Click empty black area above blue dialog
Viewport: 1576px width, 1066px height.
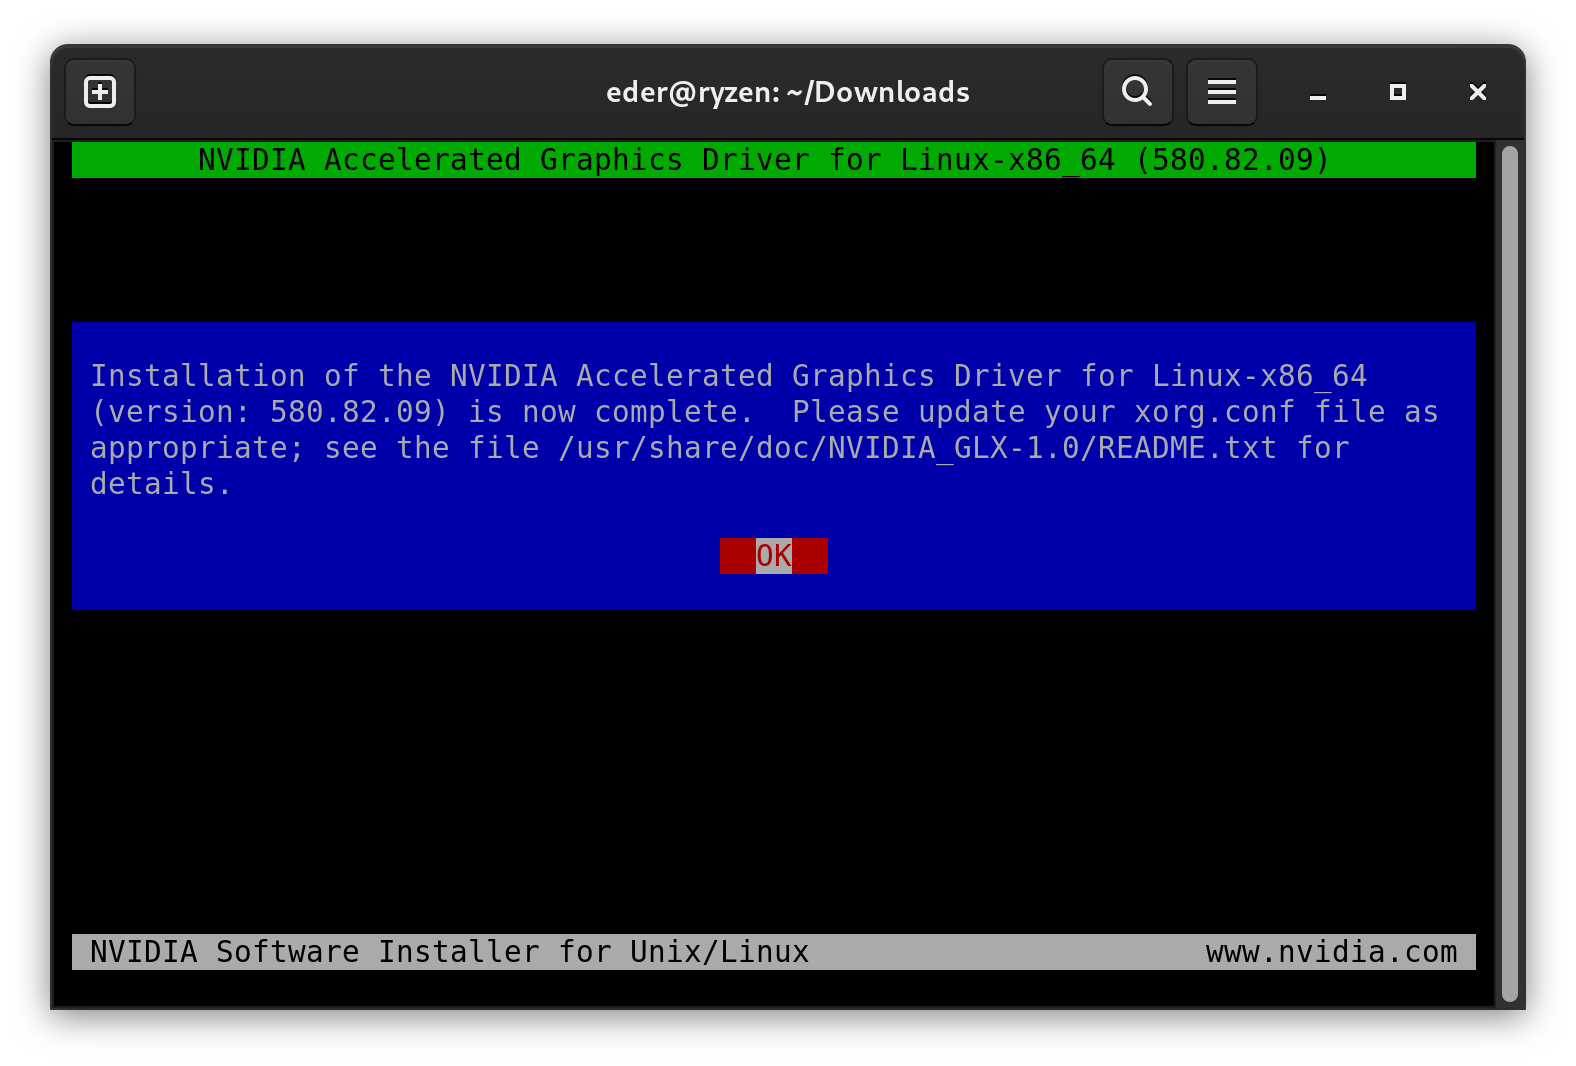point(772,250)
